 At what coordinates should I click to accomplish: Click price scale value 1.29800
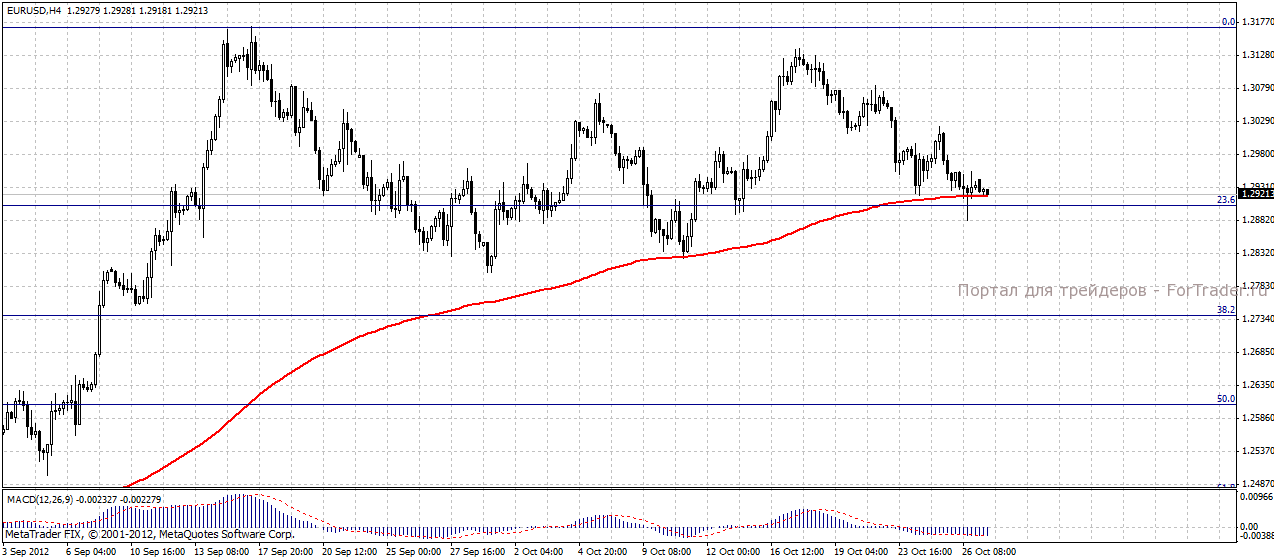(x=1257, y=153)
